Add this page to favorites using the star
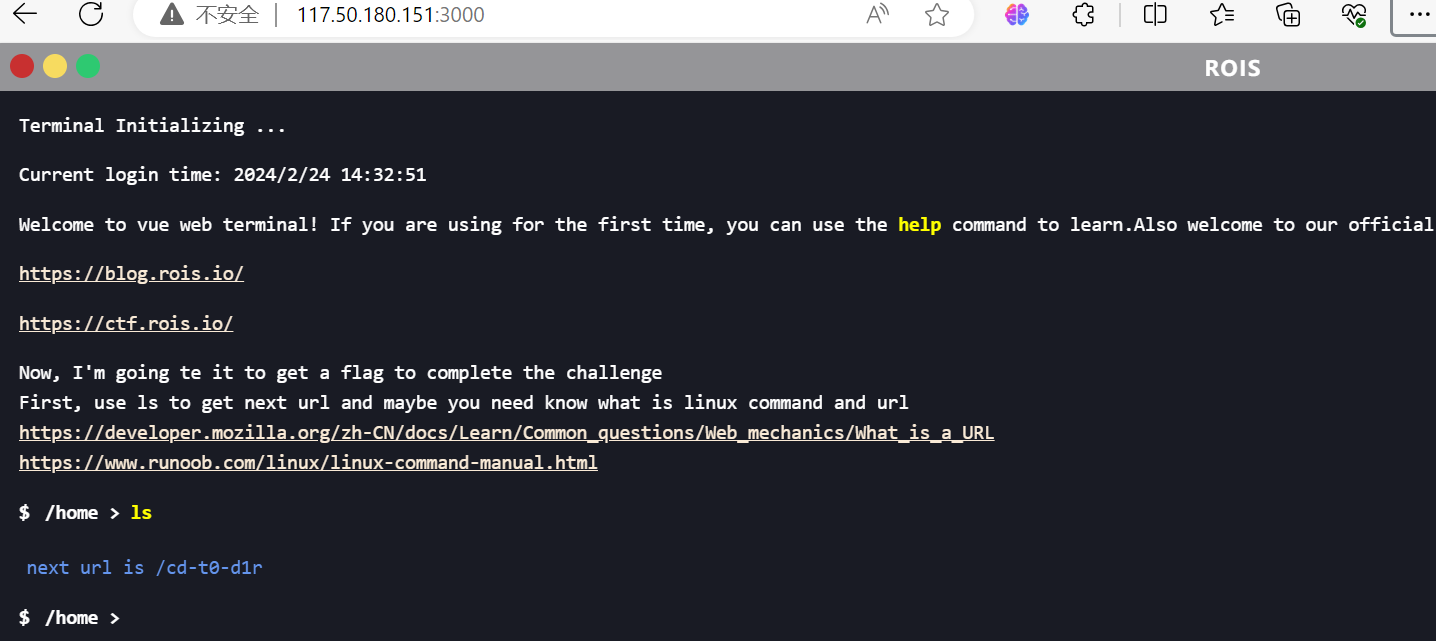This screenshot has height=641, width=1436. [937, 14]
